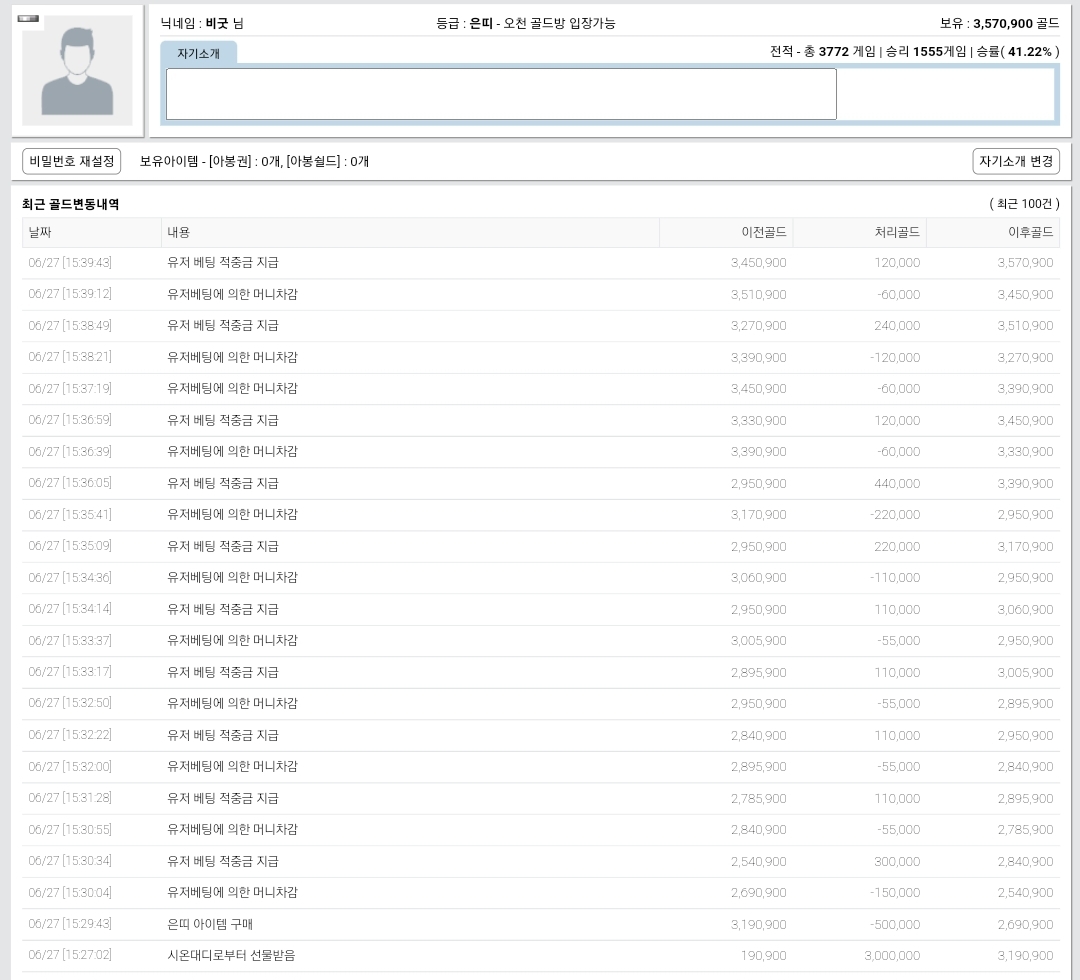This screenshot has height=980, width=1080.
Task: Click the 300,000 processed gold value
Action: tap(897, 862)
